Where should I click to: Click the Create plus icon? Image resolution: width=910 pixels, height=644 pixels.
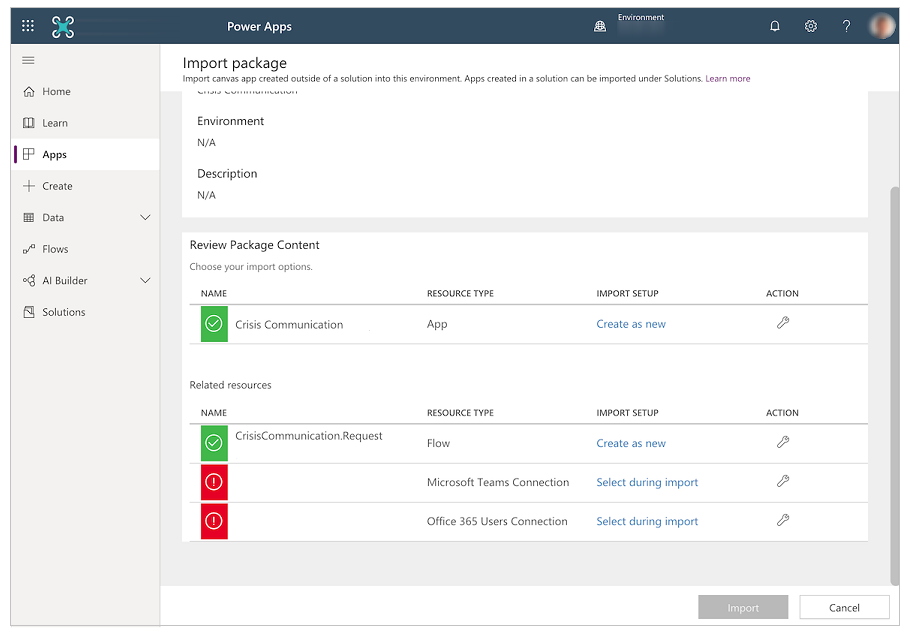28,186
